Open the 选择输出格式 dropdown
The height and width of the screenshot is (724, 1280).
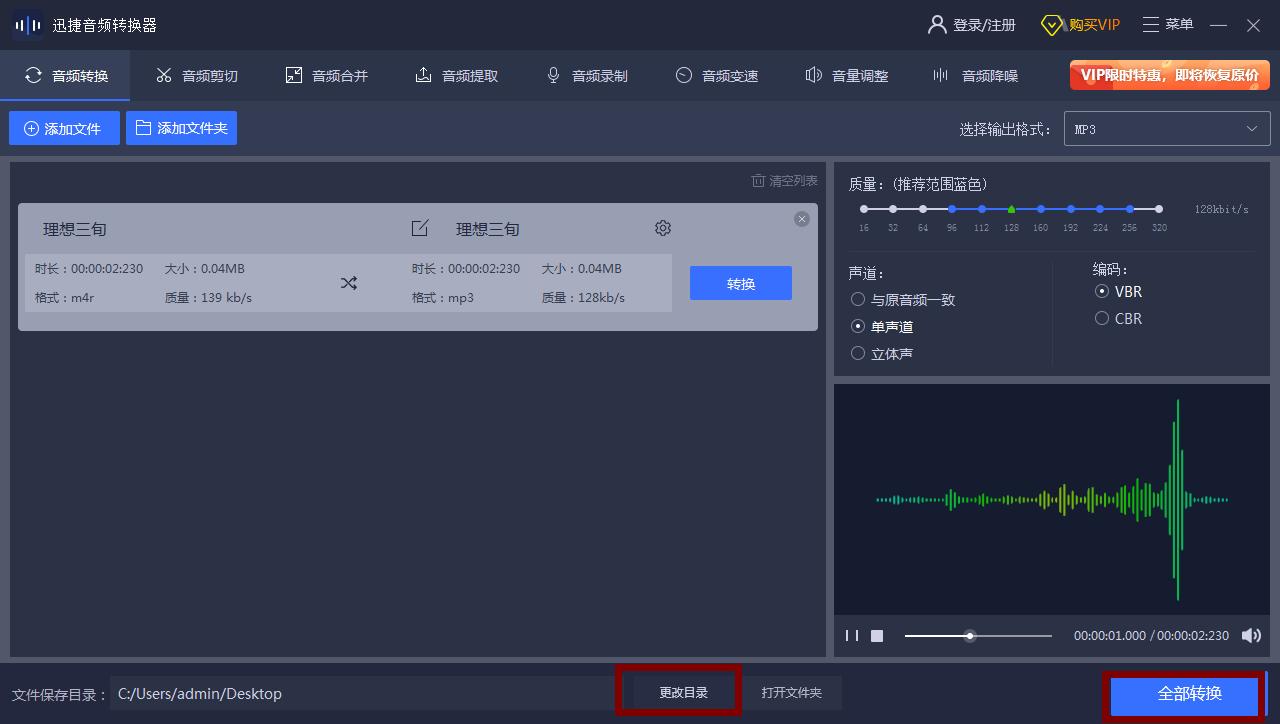1166,128
